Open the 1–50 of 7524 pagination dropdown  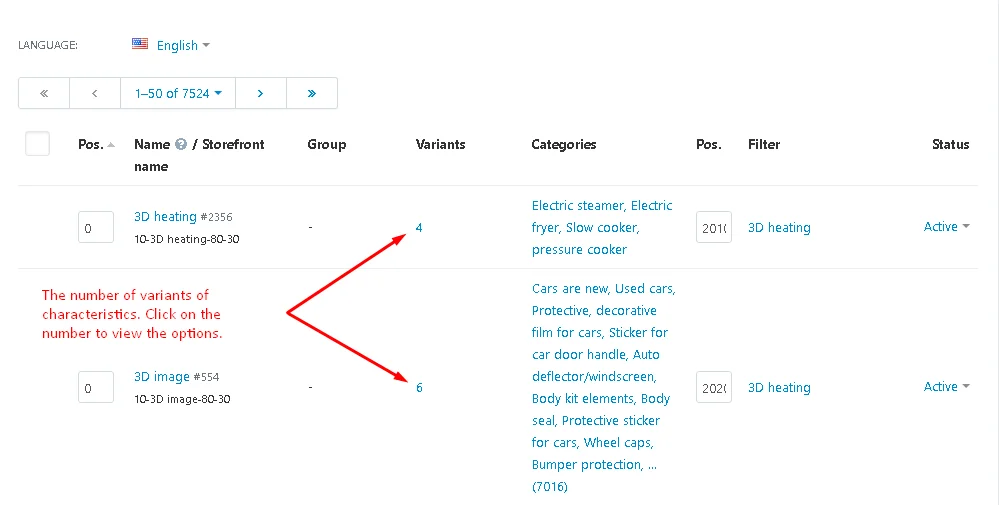177,93
